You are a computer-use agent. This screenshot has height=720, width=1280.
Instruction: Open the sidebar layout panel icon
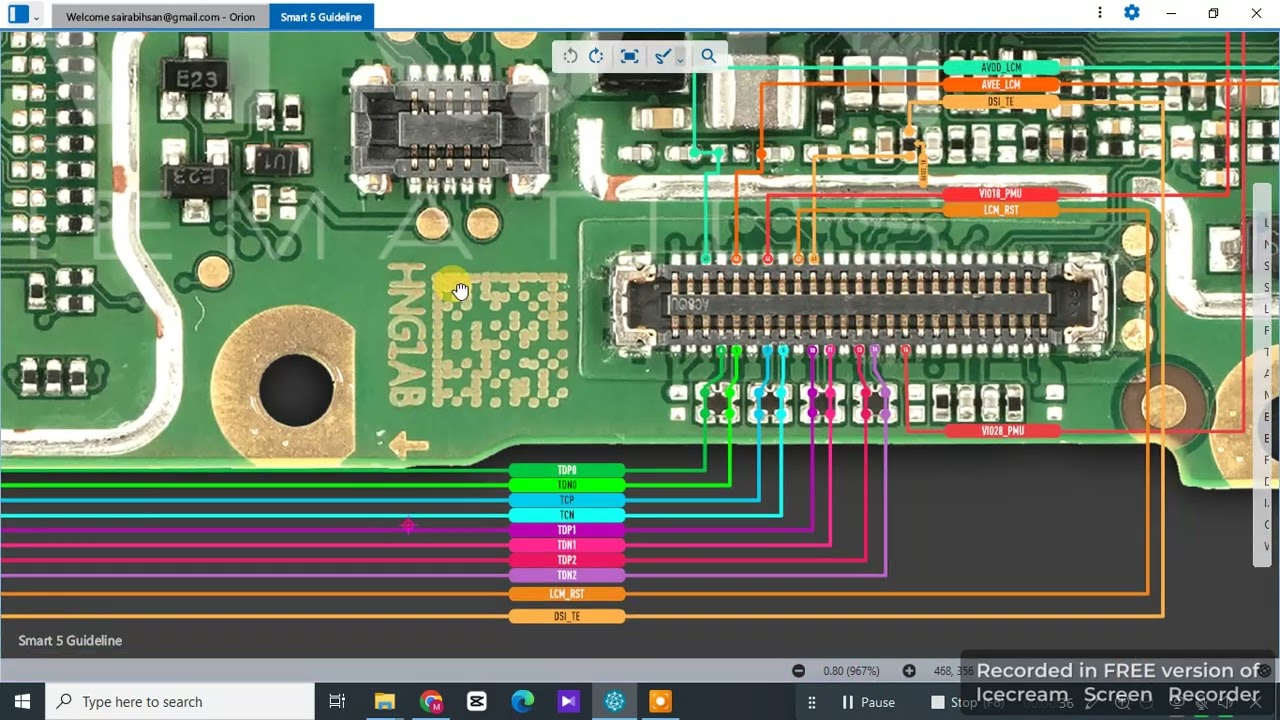(18, 15)
